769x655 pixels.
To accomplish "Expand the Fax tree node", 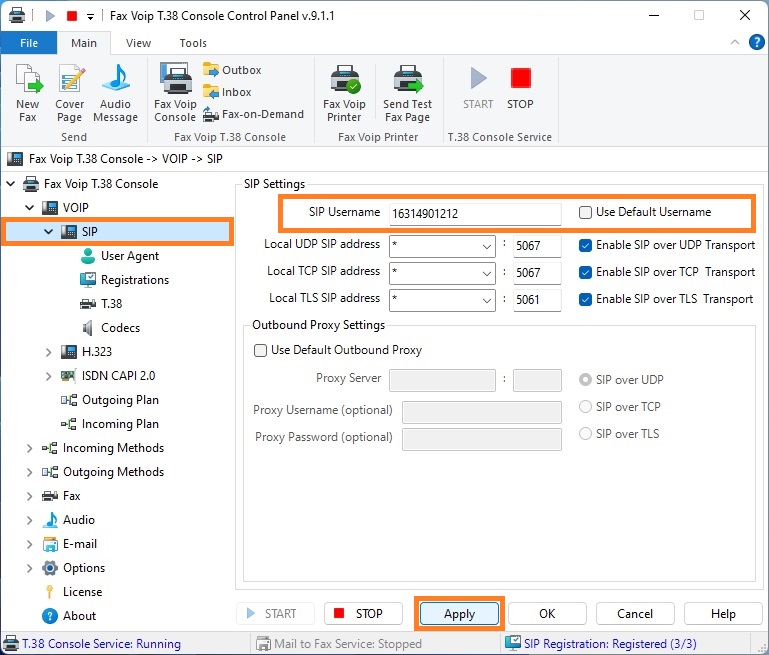I will (x=29, y=496).
